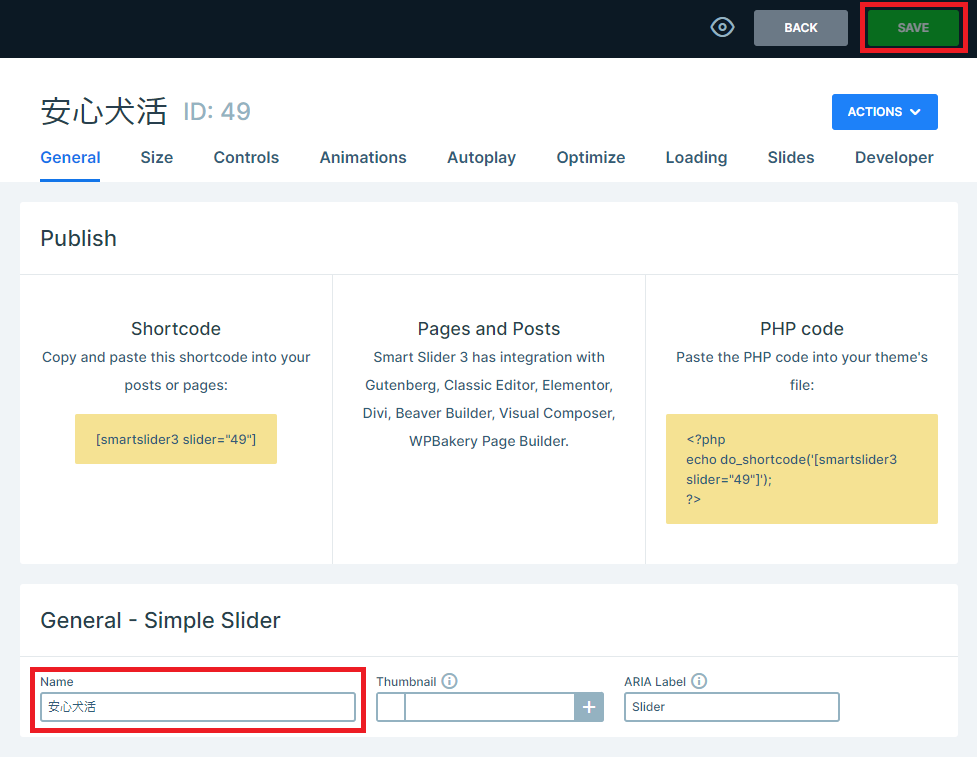Click the smartslider3 shortcode box

(x=176, y=439)
